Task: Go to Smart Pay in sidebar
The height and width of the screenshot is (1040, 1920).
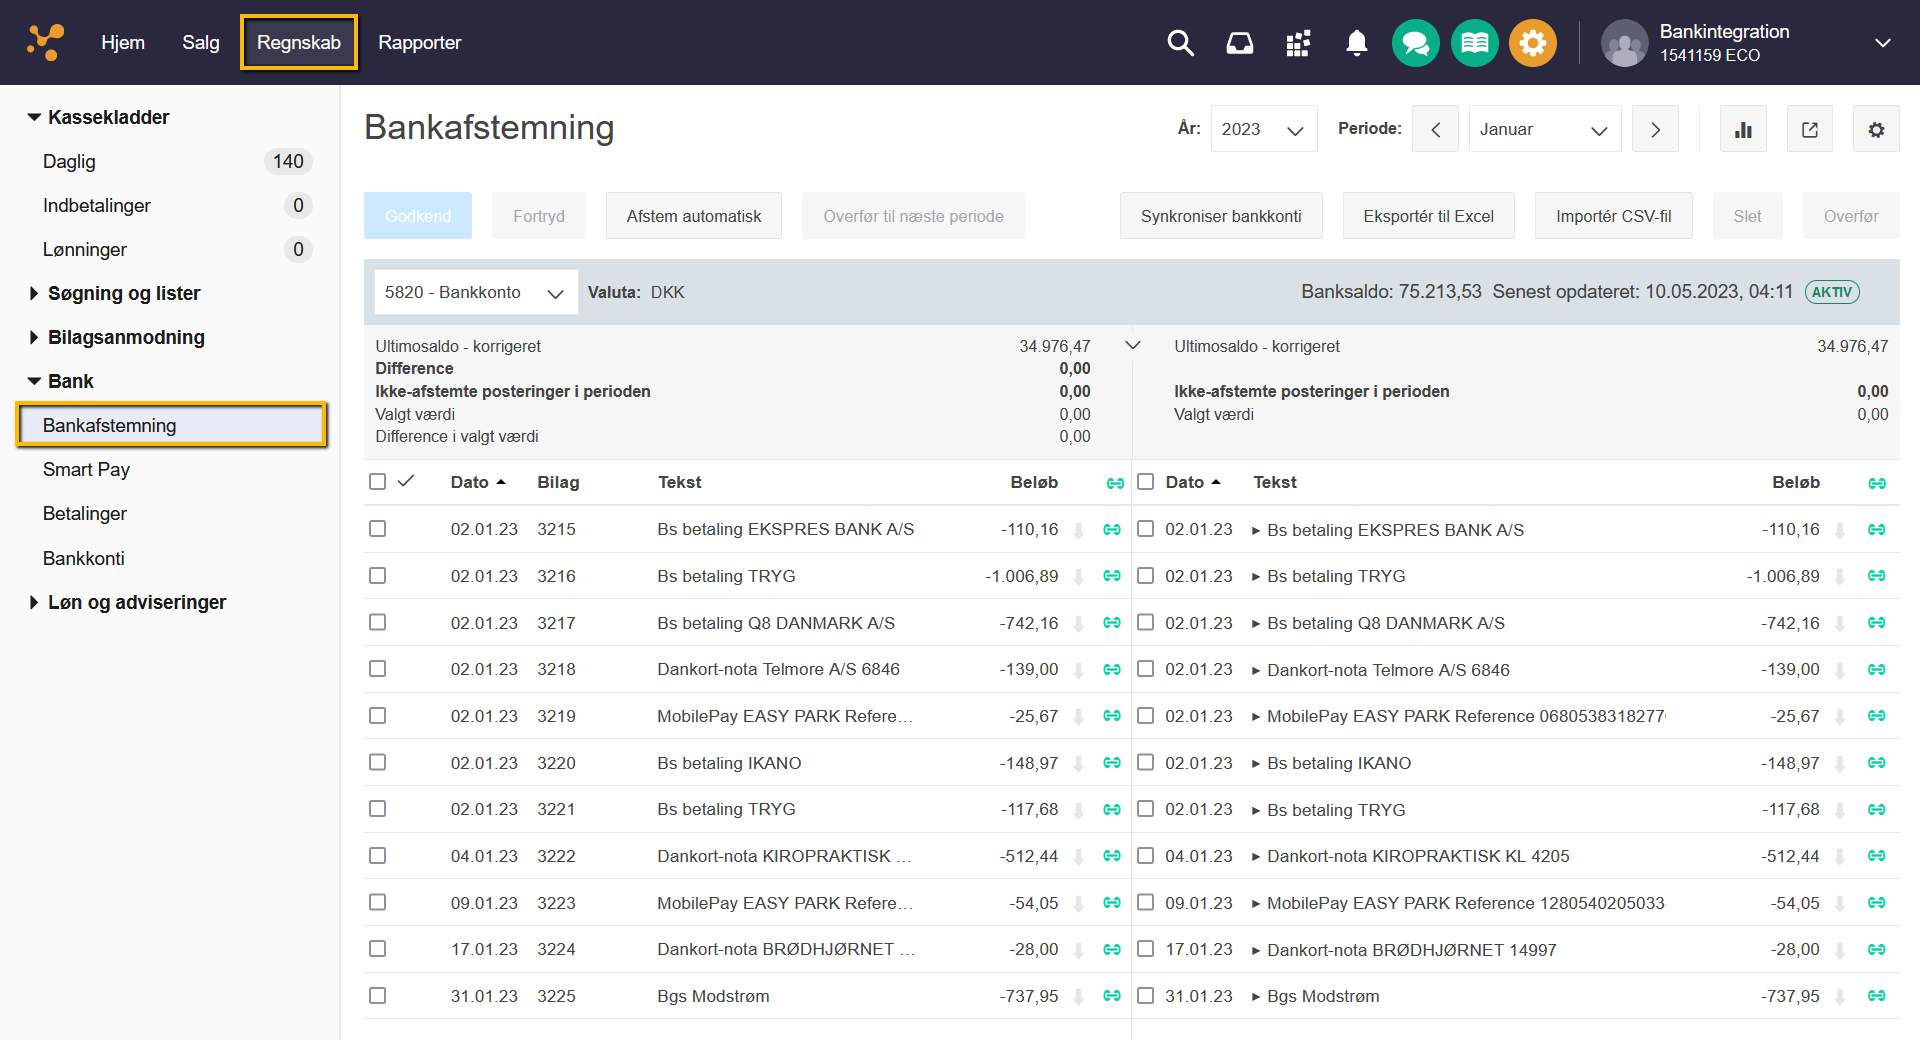Action: pos(86,470)
